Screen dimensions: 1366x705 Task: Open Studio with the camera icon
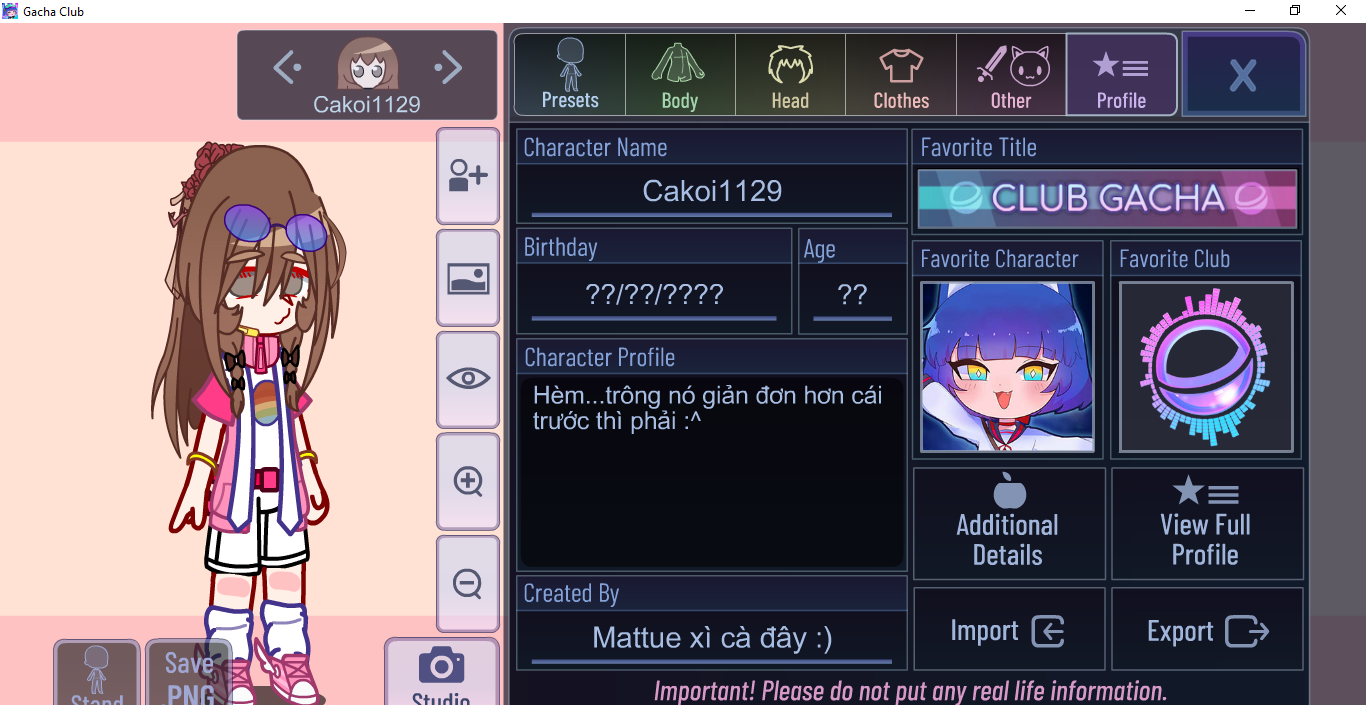click(442, 672)
